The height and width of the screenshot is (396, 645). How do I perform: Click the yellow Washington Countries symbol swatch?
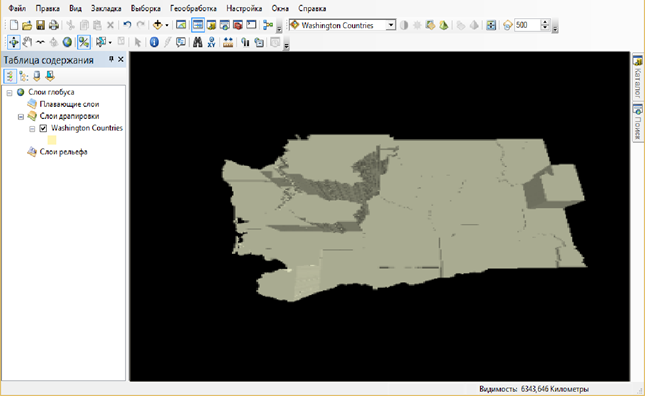[52, 140]
